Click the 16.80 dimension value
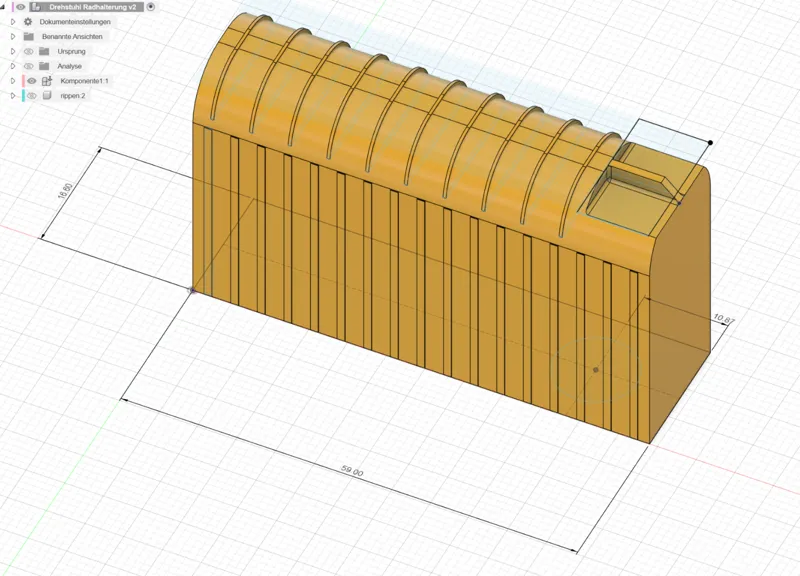This screenshot has height=576, width=800. click(65, 190)
